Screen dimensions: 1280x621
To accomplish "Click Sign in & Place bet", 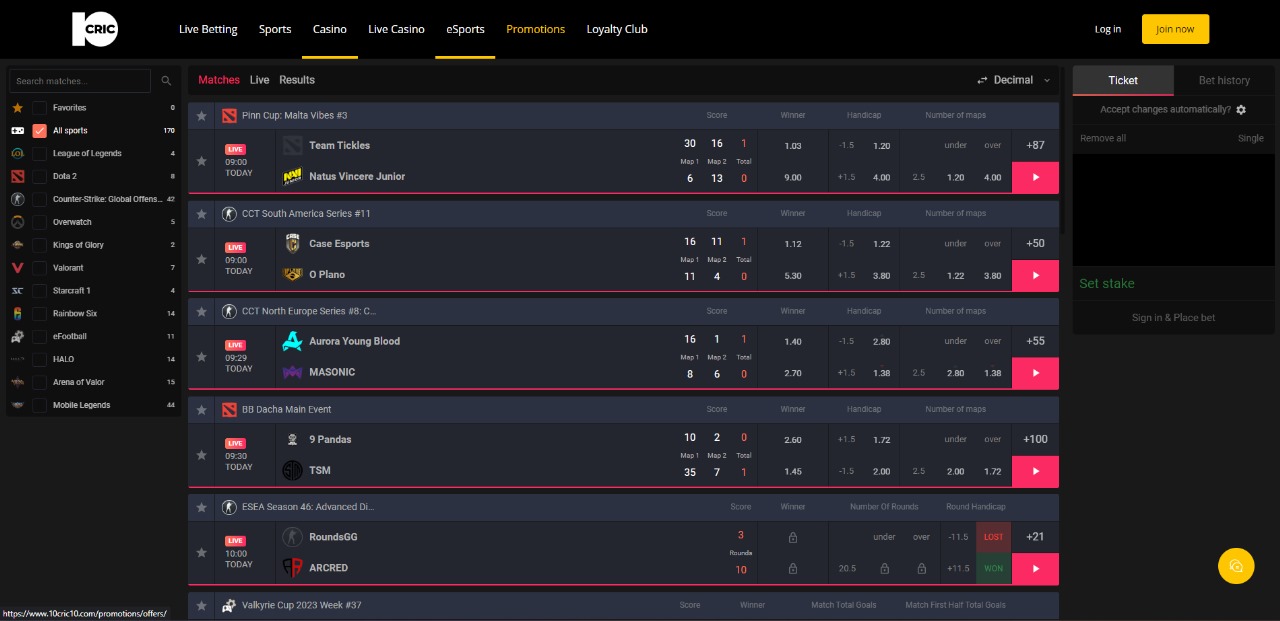I will 1173,318.
